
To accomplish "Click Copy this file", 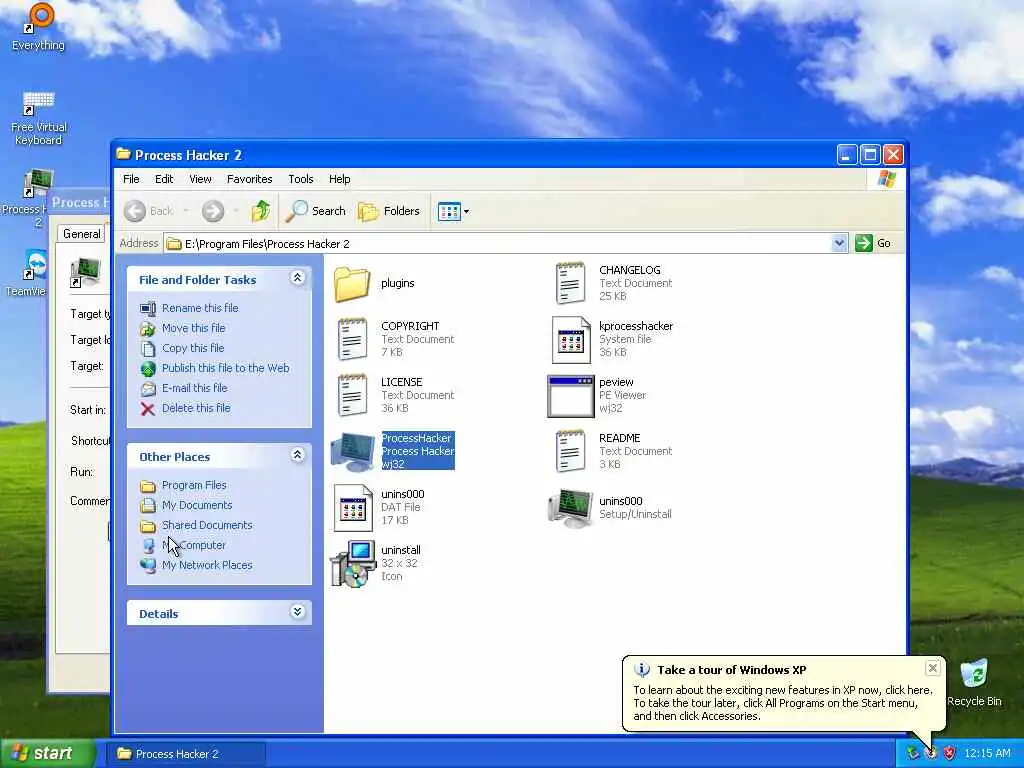I will 193,348.
